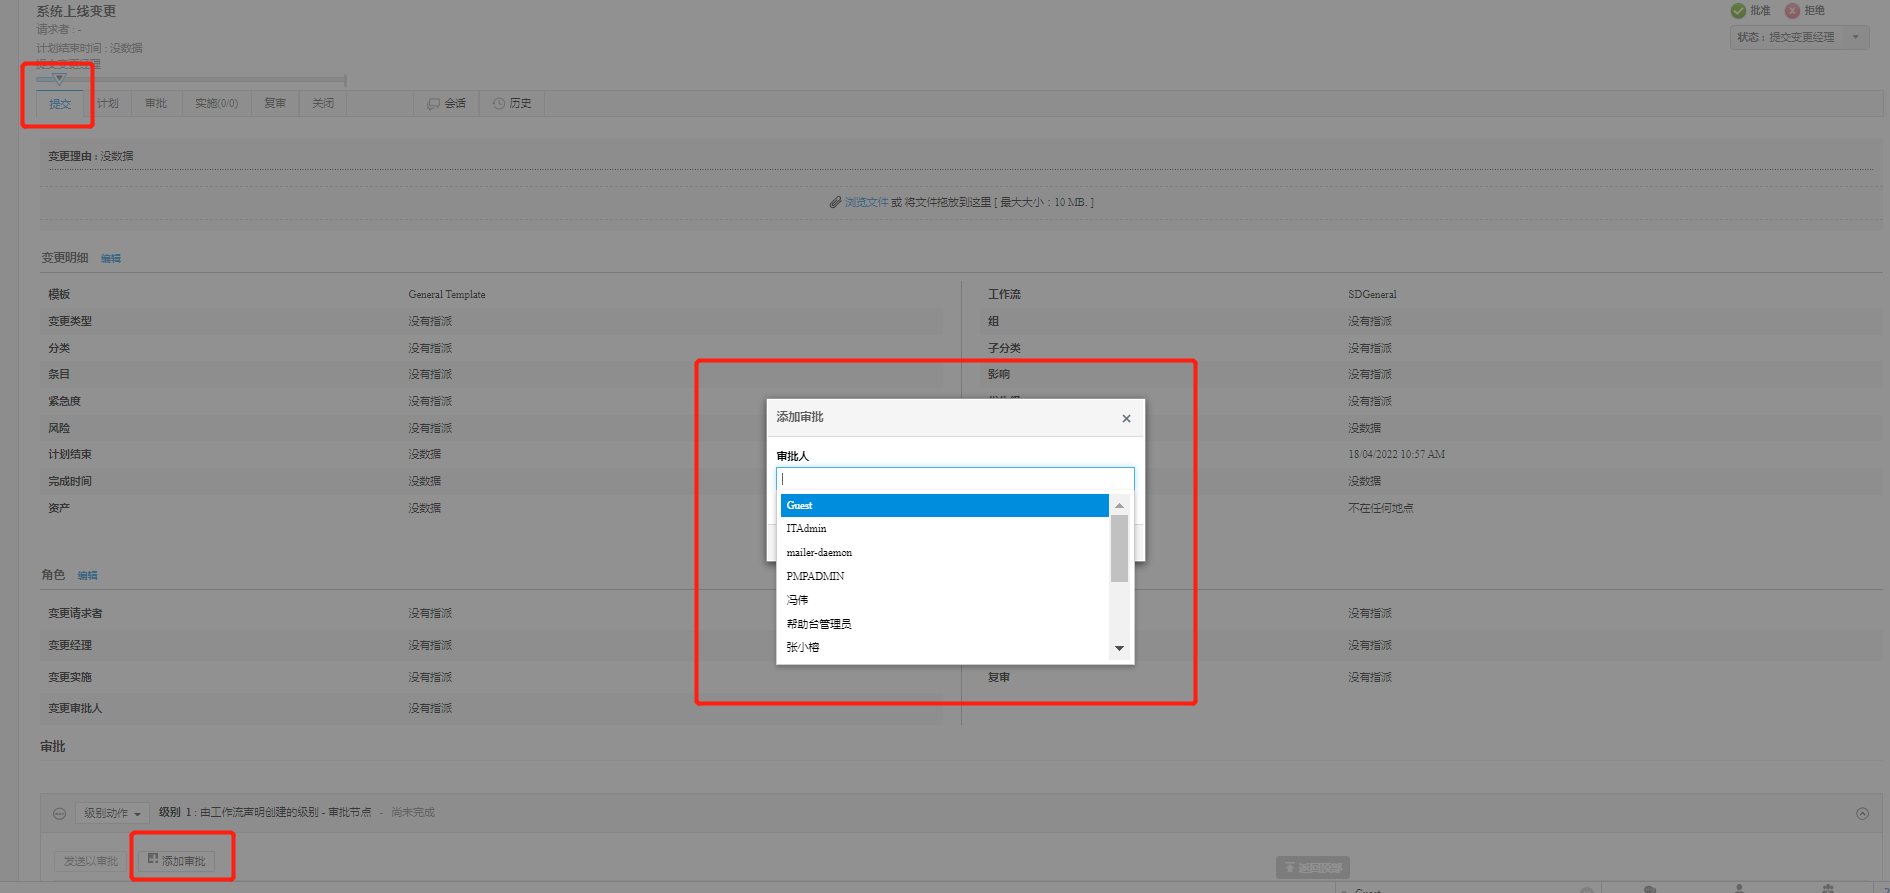Select 冯伟 from approver list

(x=944, y=600)
